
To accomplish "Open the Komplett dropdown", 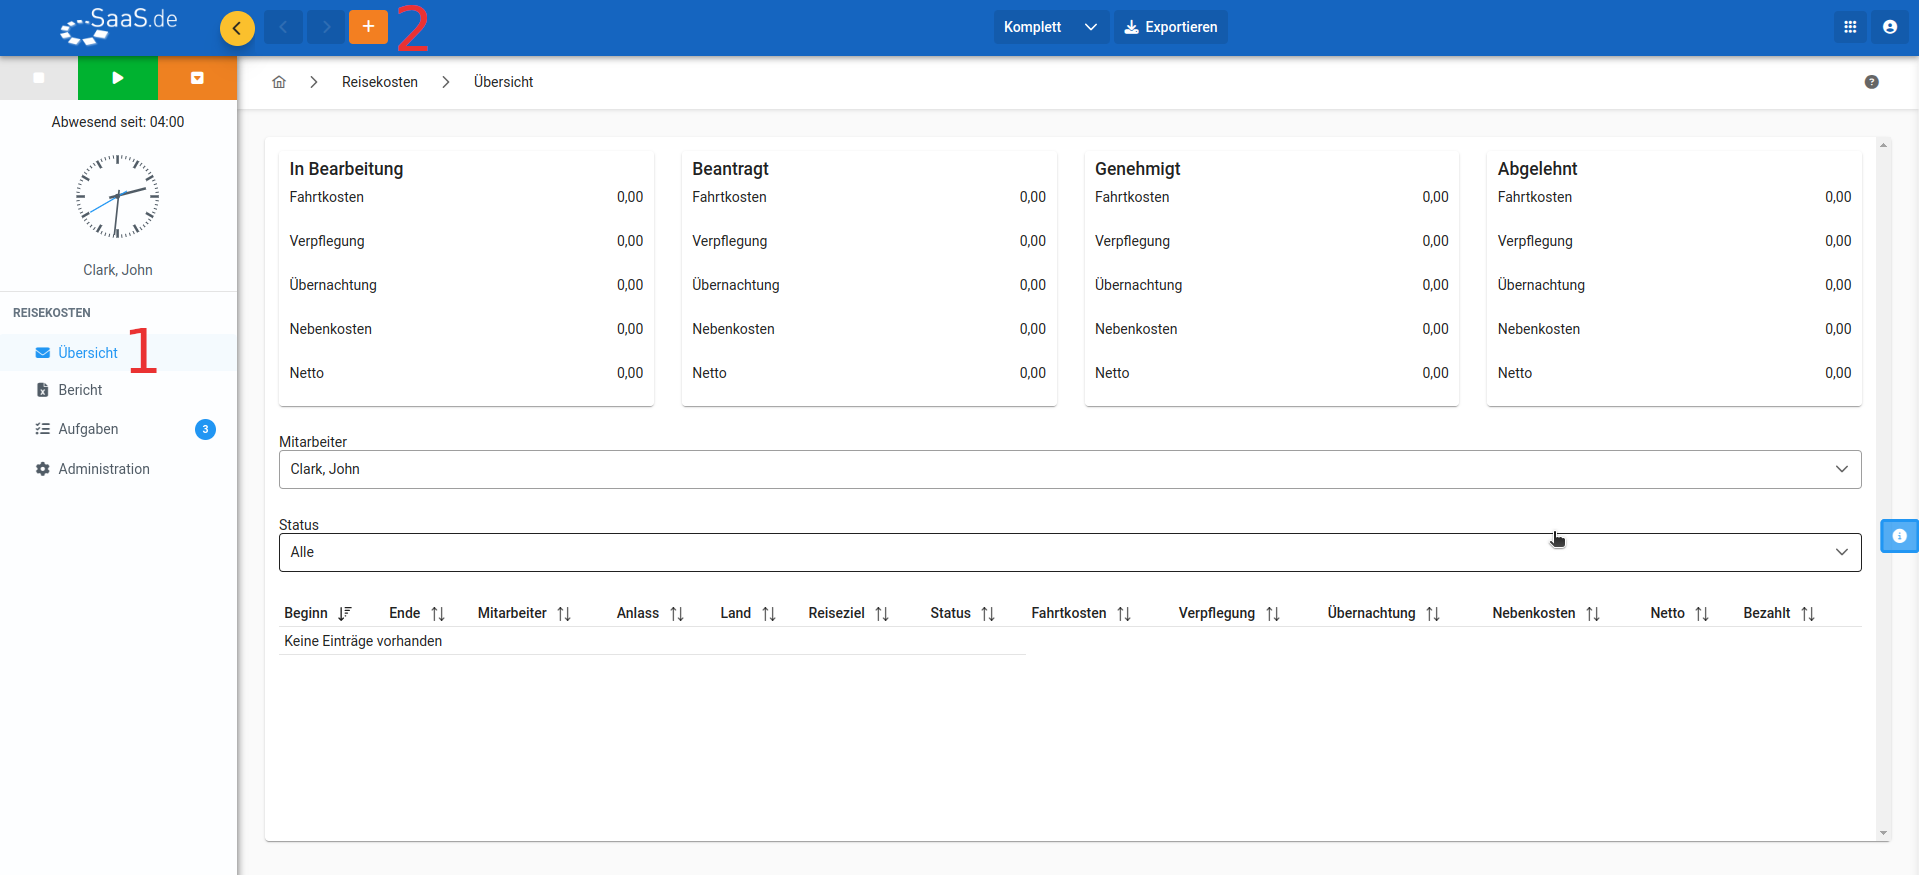I will [1051, 27].
